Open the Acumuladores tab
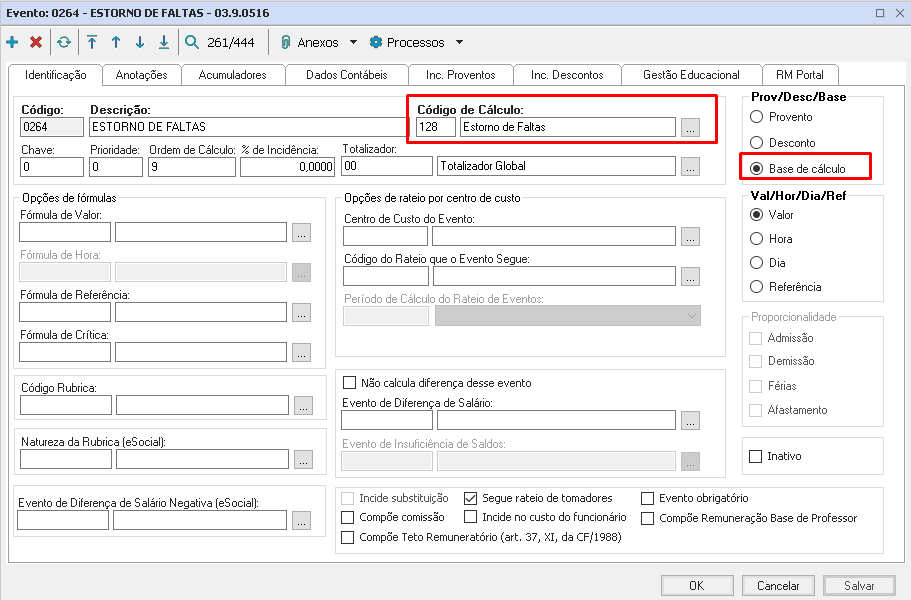911x600 pixels. click(x=232, y=75)
